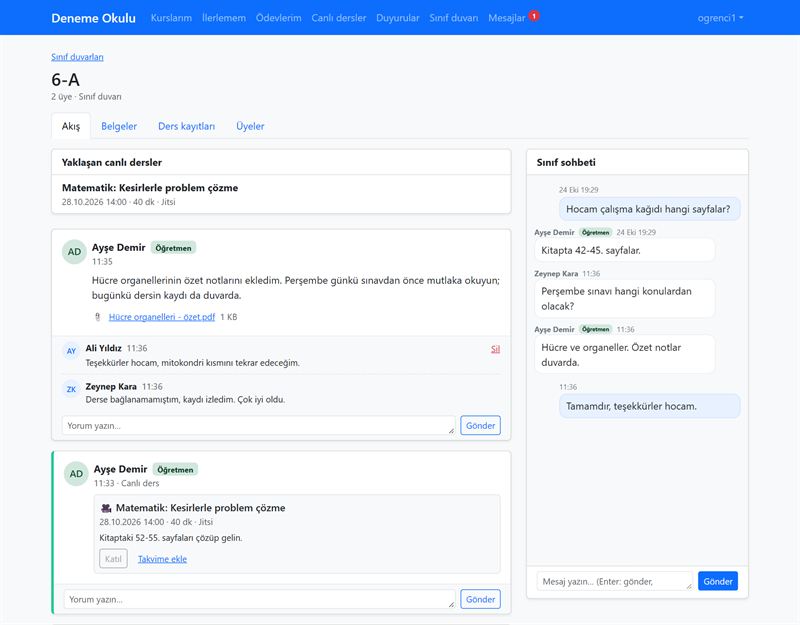Click the chat message 'Hocam çalışma kağıdı hangi sayfalar?'
Screen dimensions: 800x625
[x=649, y=209]
